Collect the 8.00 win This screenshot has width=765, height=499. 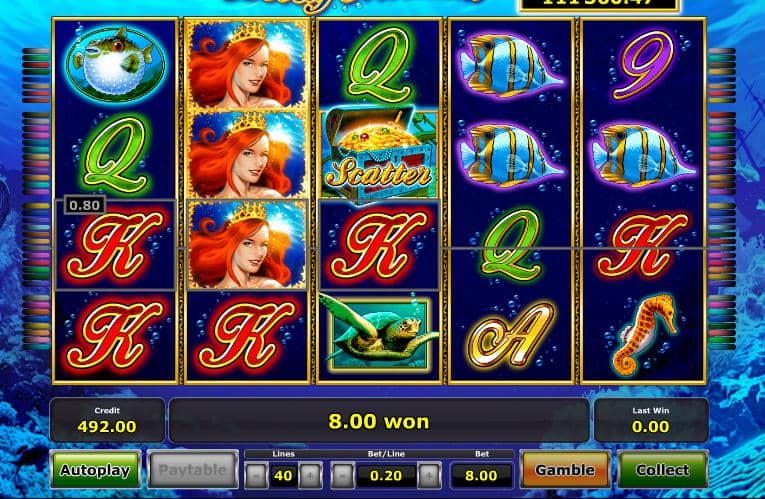(x=663, y=470)
